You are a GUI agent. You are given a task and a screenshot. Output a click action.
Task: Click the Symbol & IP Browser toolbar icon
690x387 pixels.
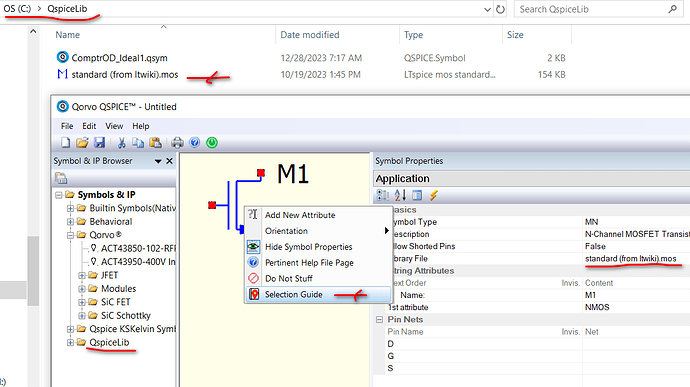[61, 178]
